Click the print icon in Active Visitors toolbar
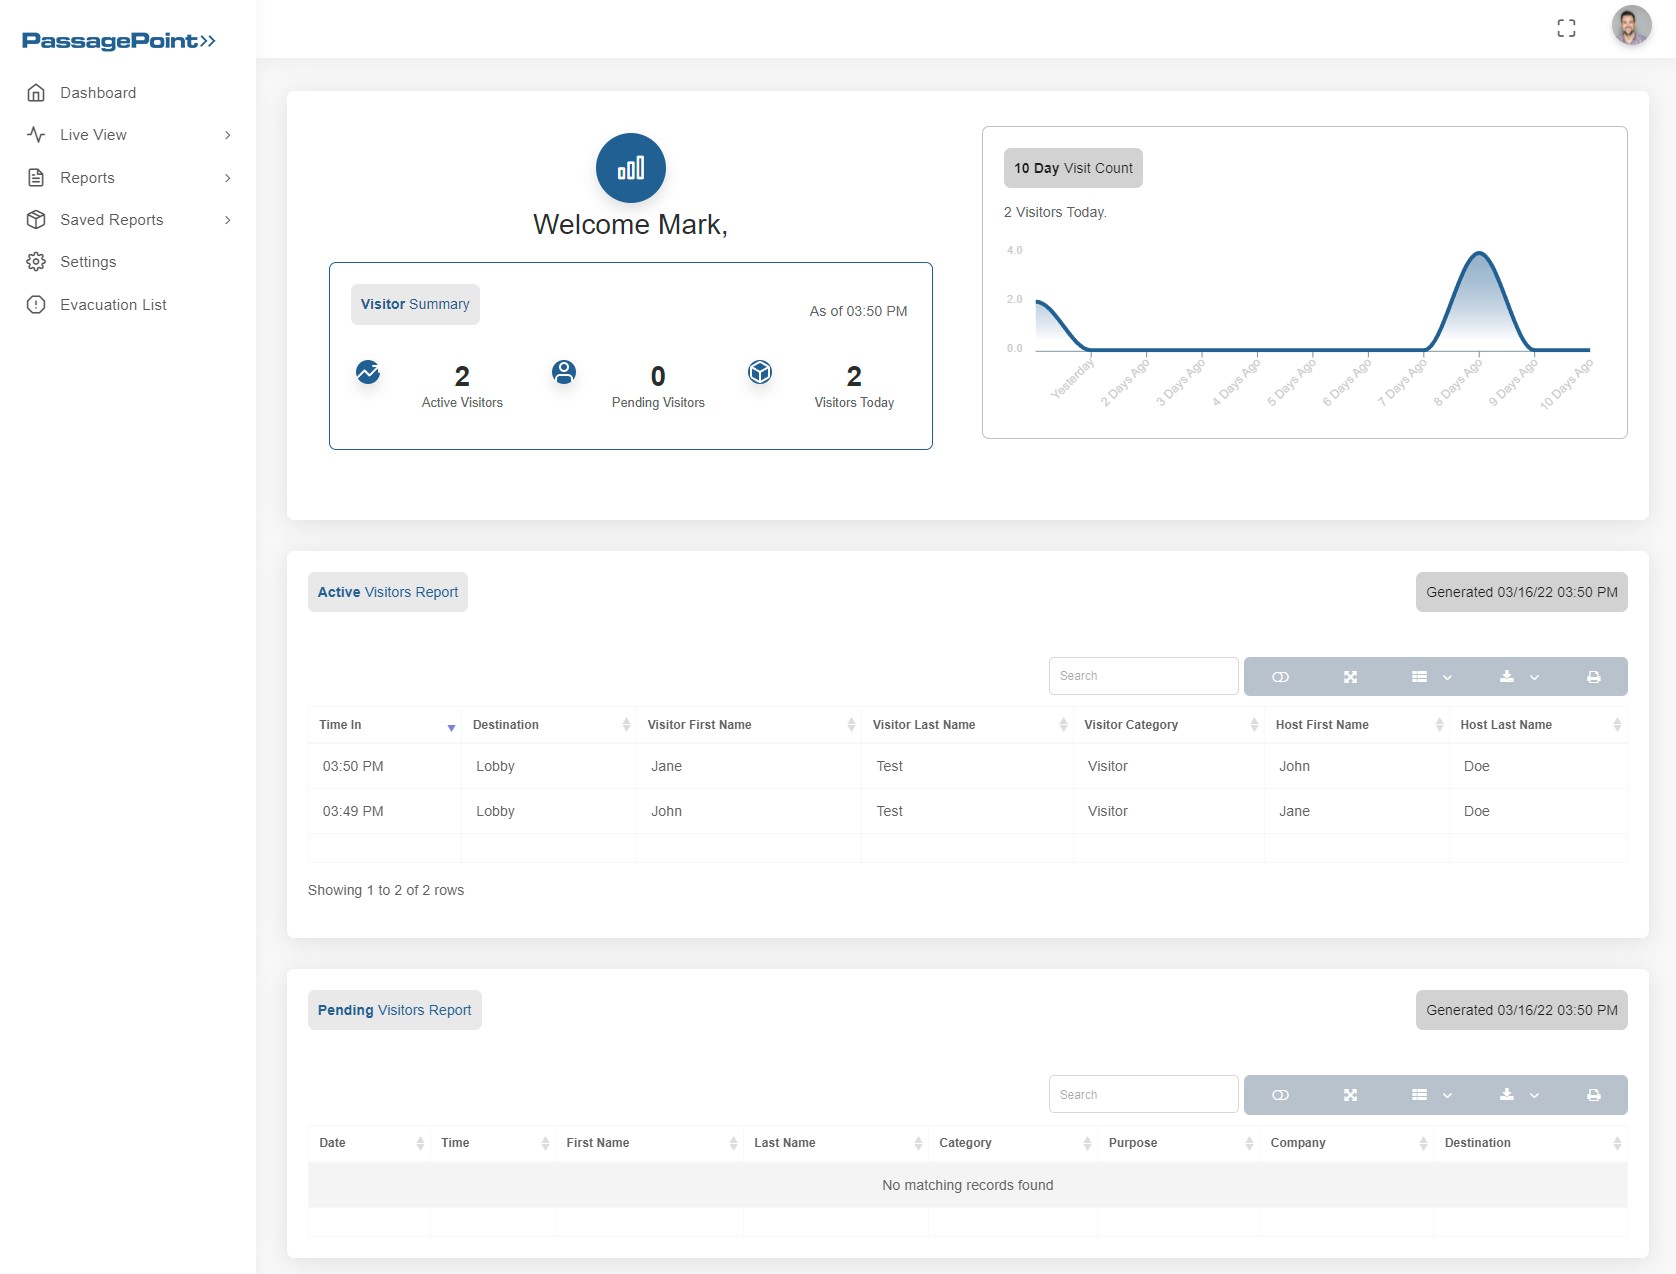 pyautogui.click(x=1593, y=677)
